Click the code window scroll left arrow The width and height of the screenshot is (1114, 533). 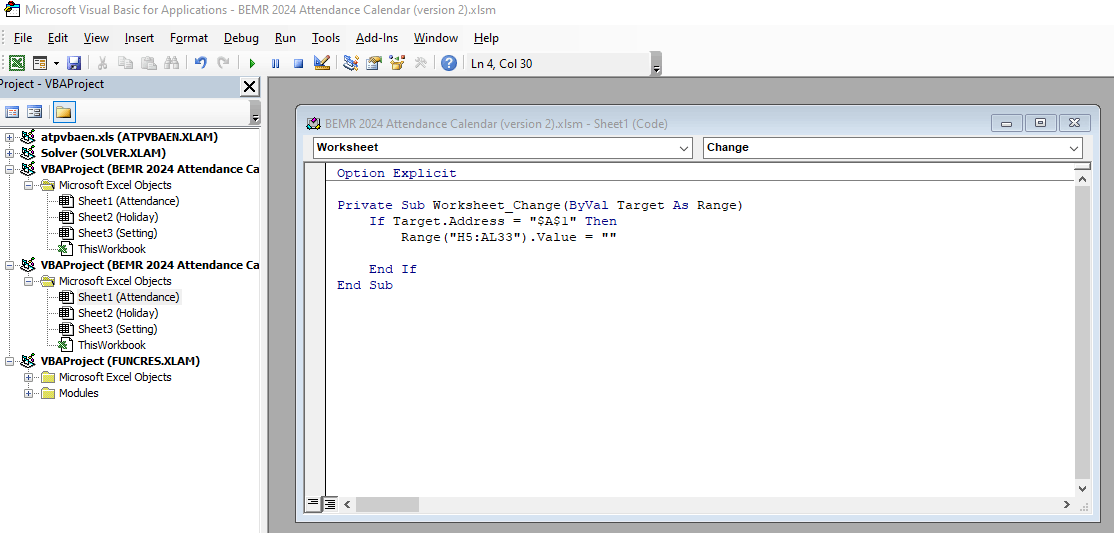pyautogui.click(x=347, y=505)
